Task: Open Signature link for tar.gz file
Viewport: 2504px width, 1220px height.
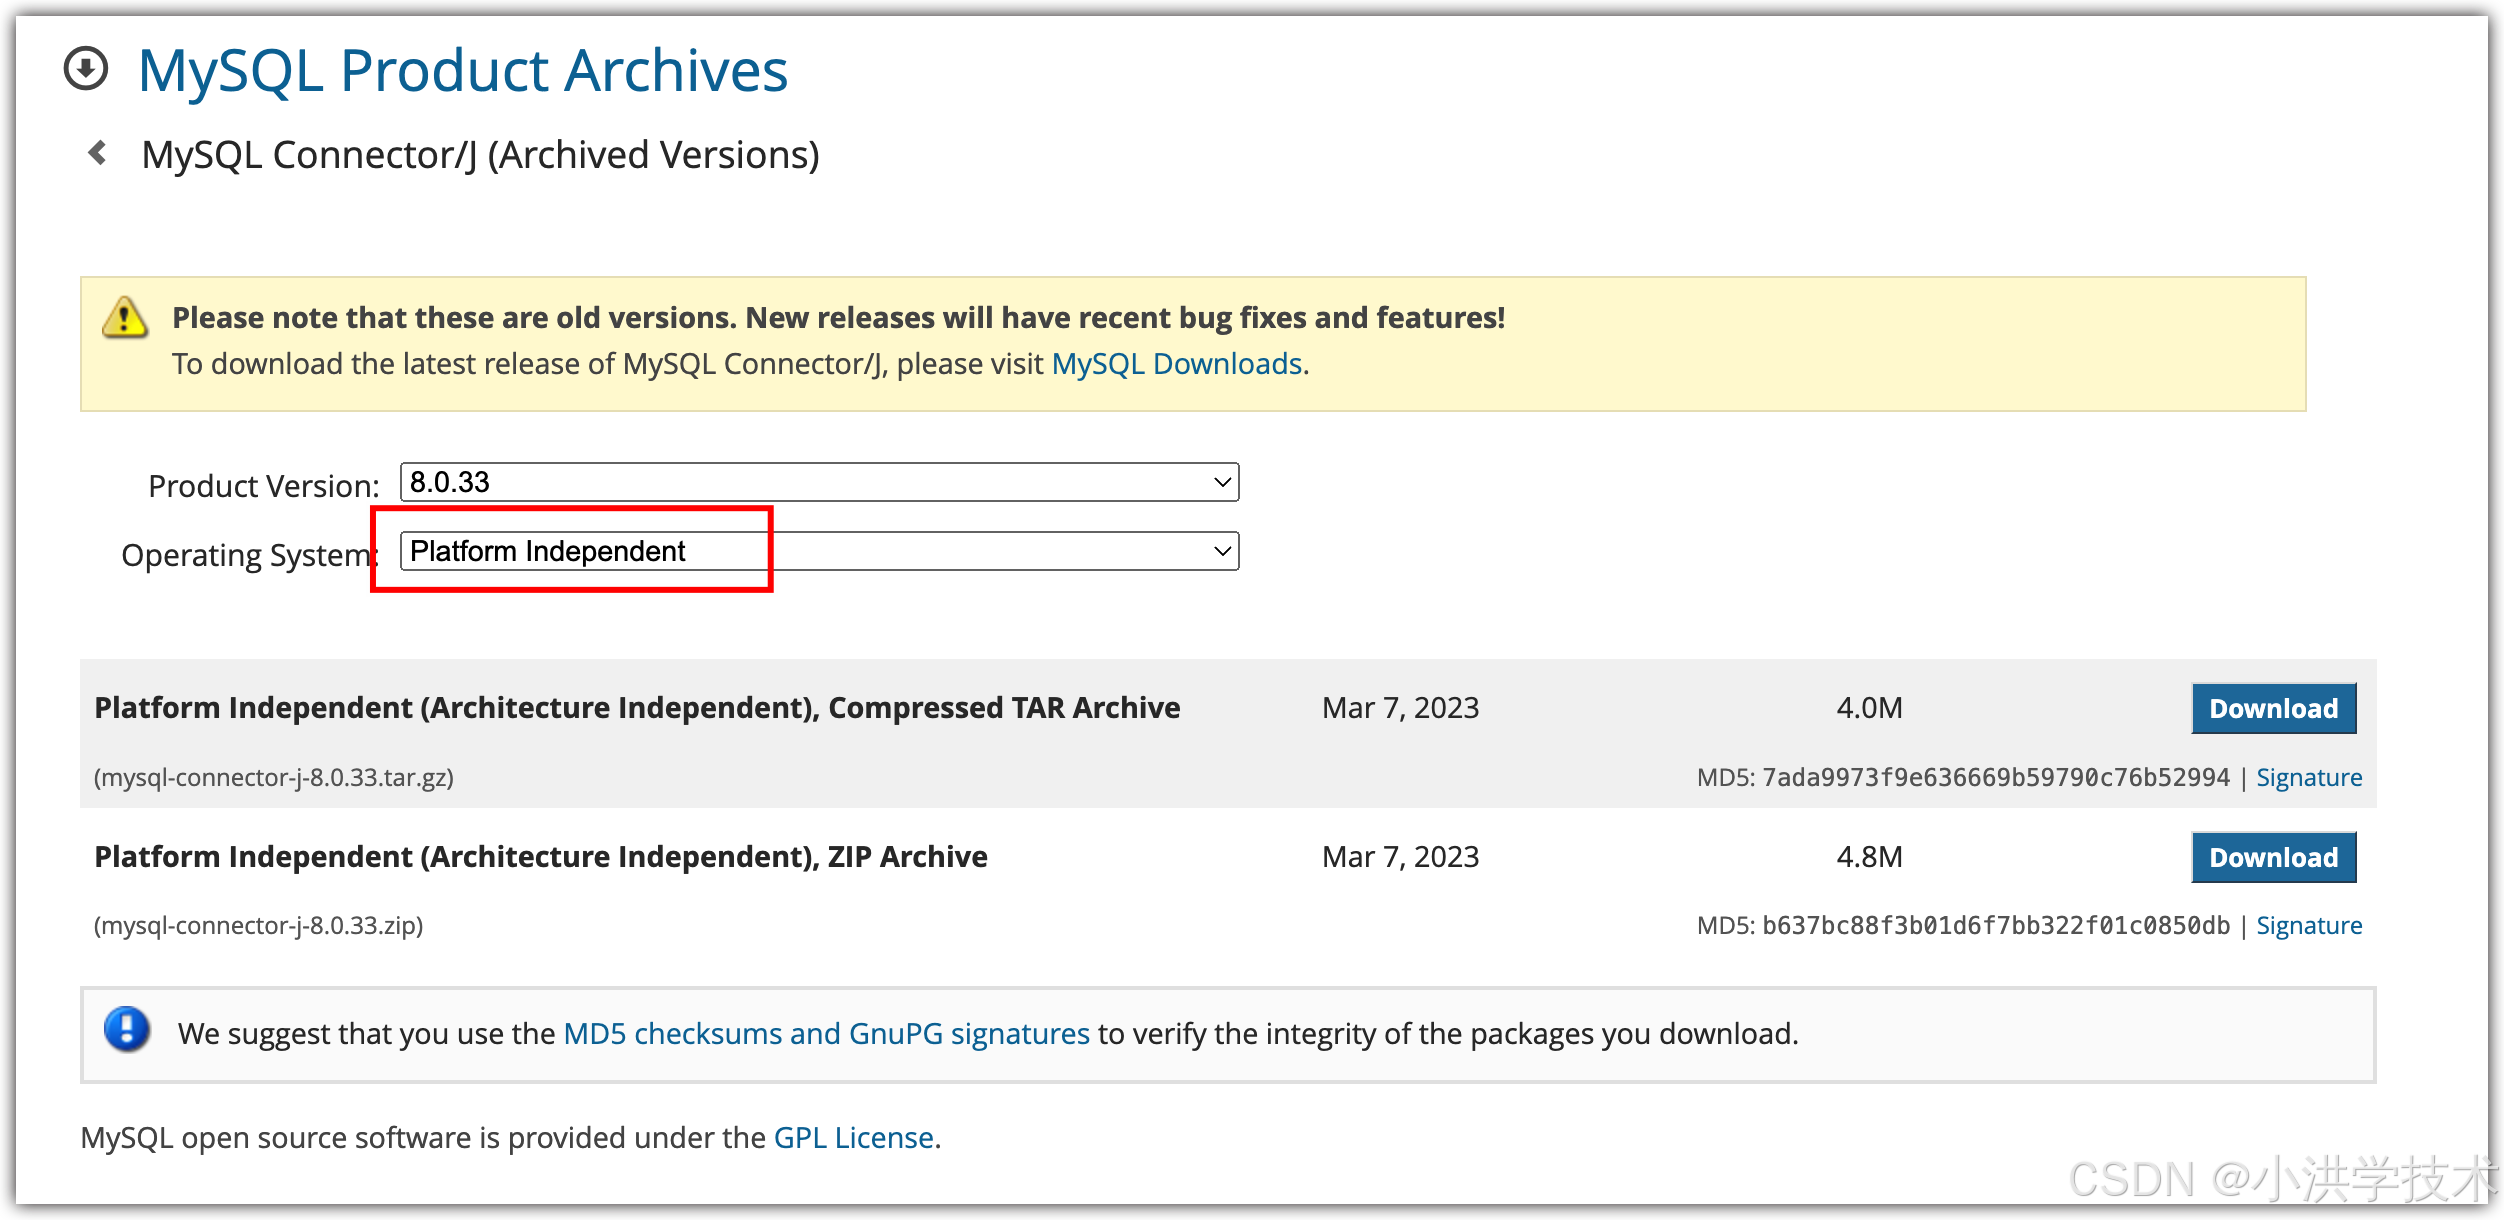Action: [2308, 777]
